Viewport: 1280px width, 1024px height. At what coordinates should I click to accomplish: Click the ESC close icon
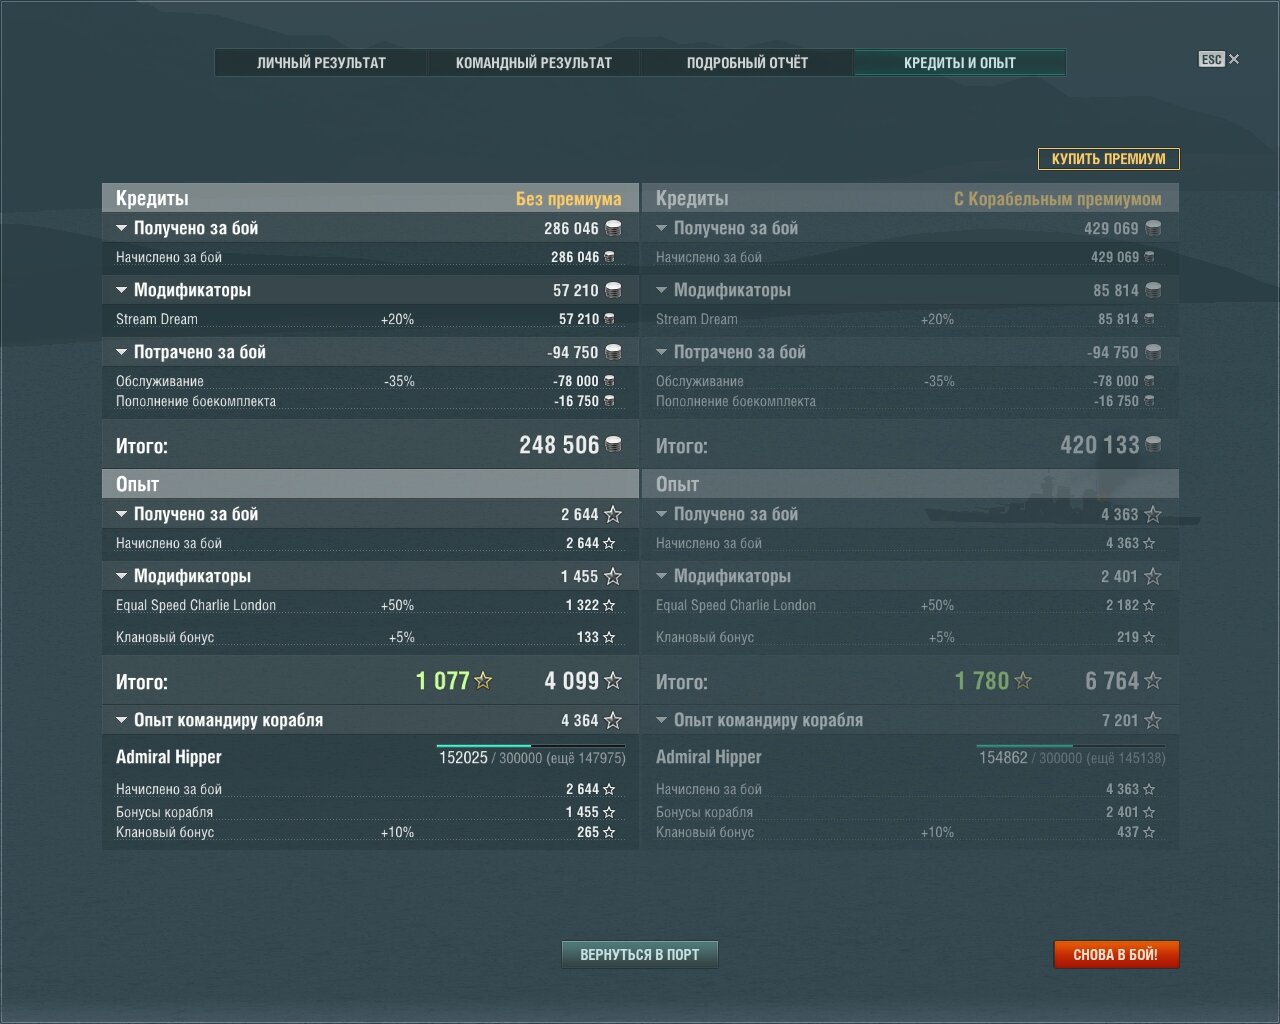(1219, 59)
